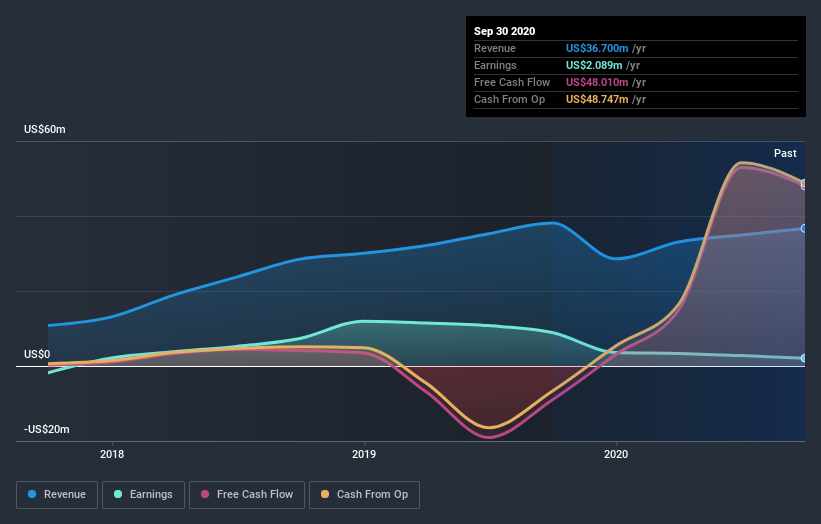This screenshot has height=524, width=821.
Task: Click the -US$20m y-axis label
Action: (x=47, y=429)
